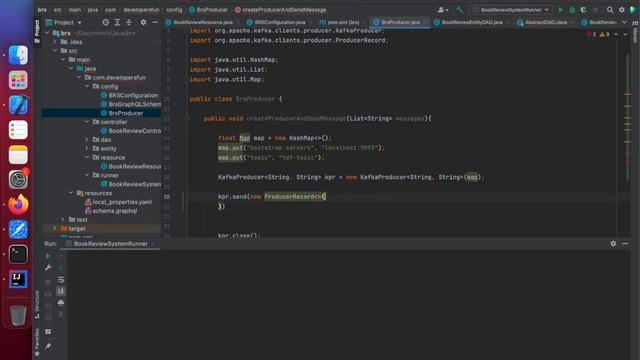The width and height of the screenshot is (640, 360).
Task: Expand the dao package
Action: point(87,140)
